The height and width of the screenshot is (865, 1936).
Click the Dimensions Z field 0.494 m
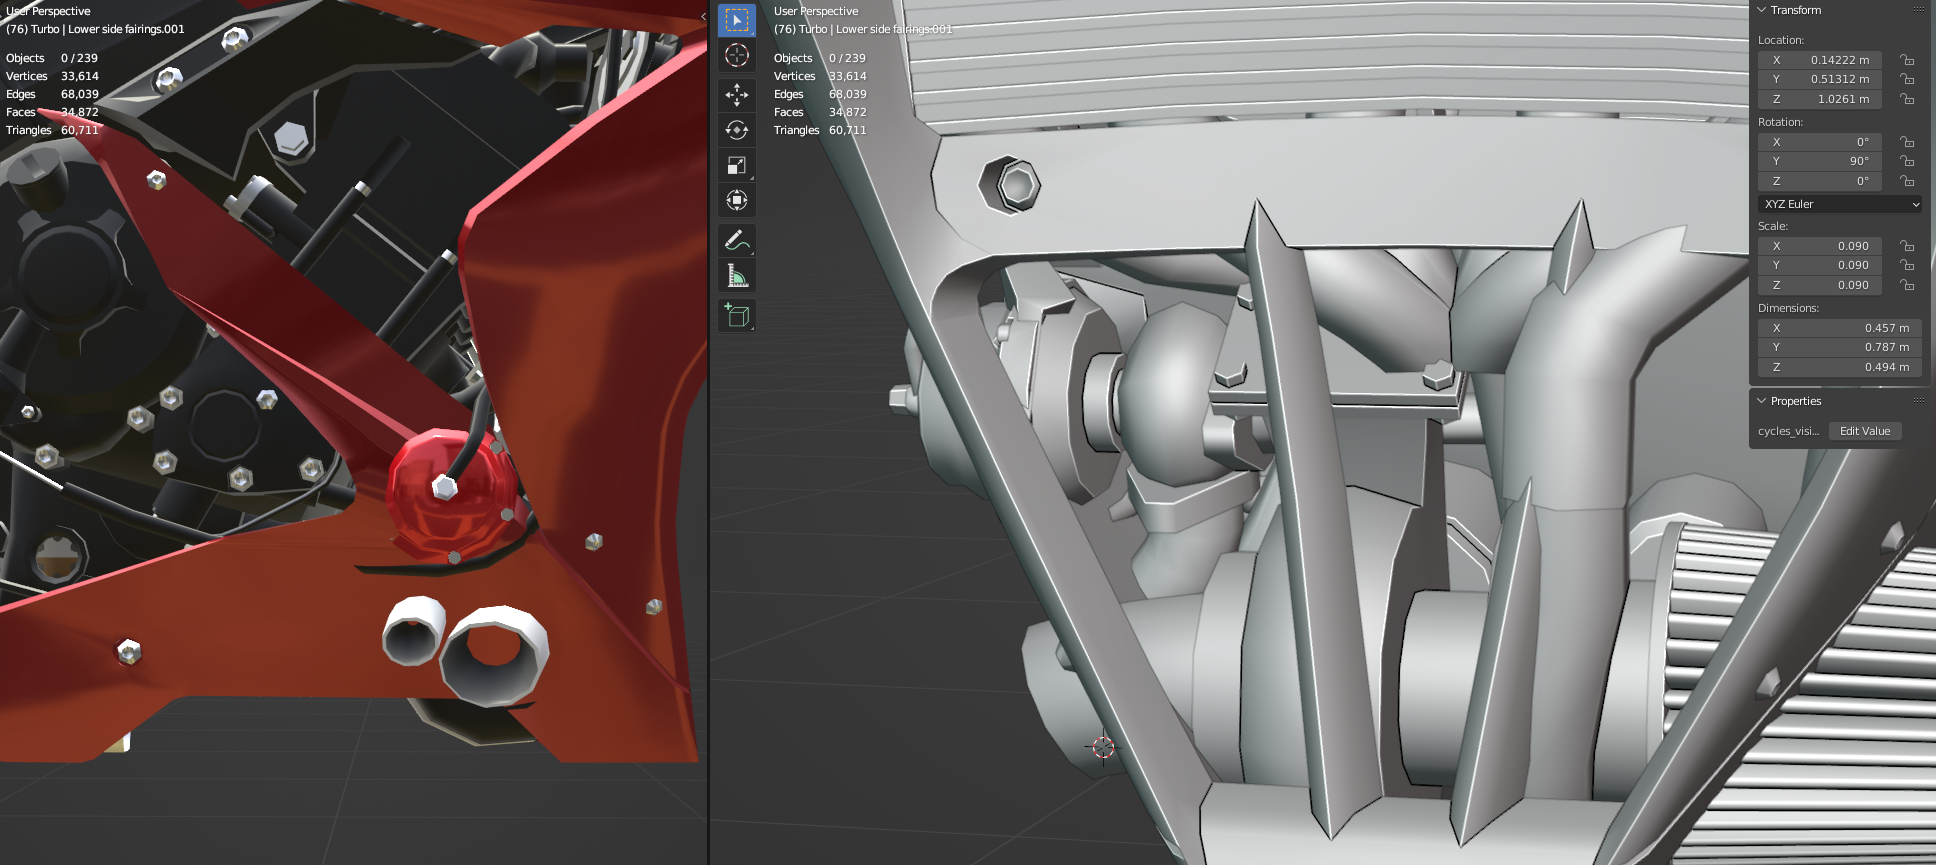(x=1840, y=367)
